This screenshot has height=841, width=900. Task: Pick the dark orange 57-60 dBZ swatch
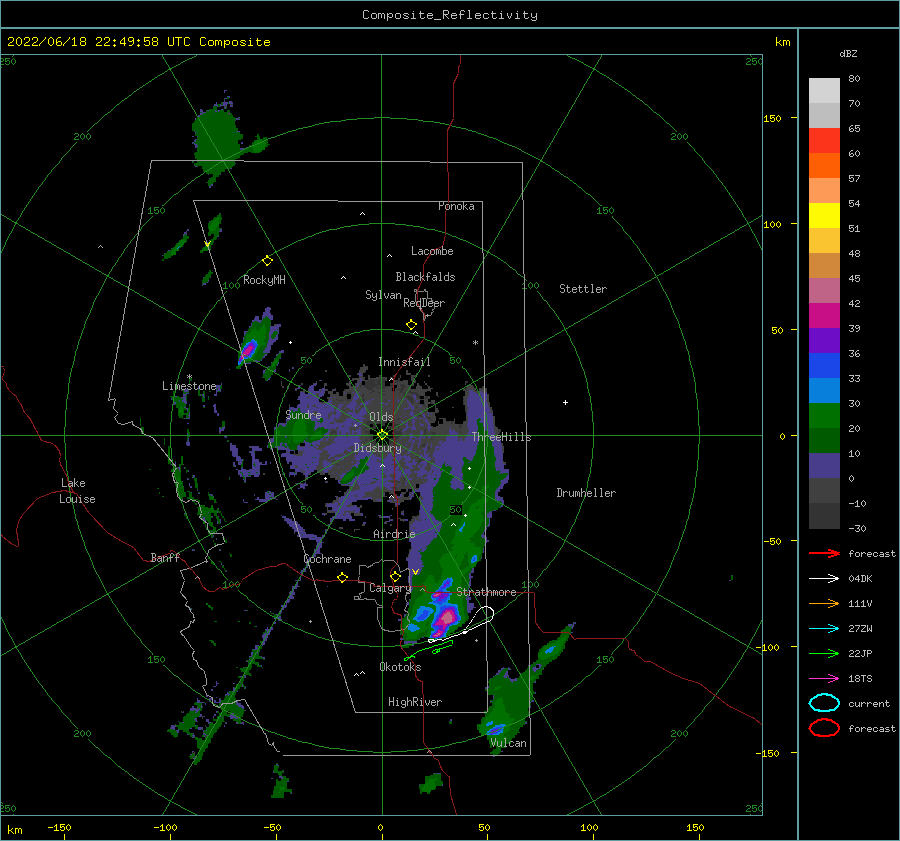(x=824, y=166)
